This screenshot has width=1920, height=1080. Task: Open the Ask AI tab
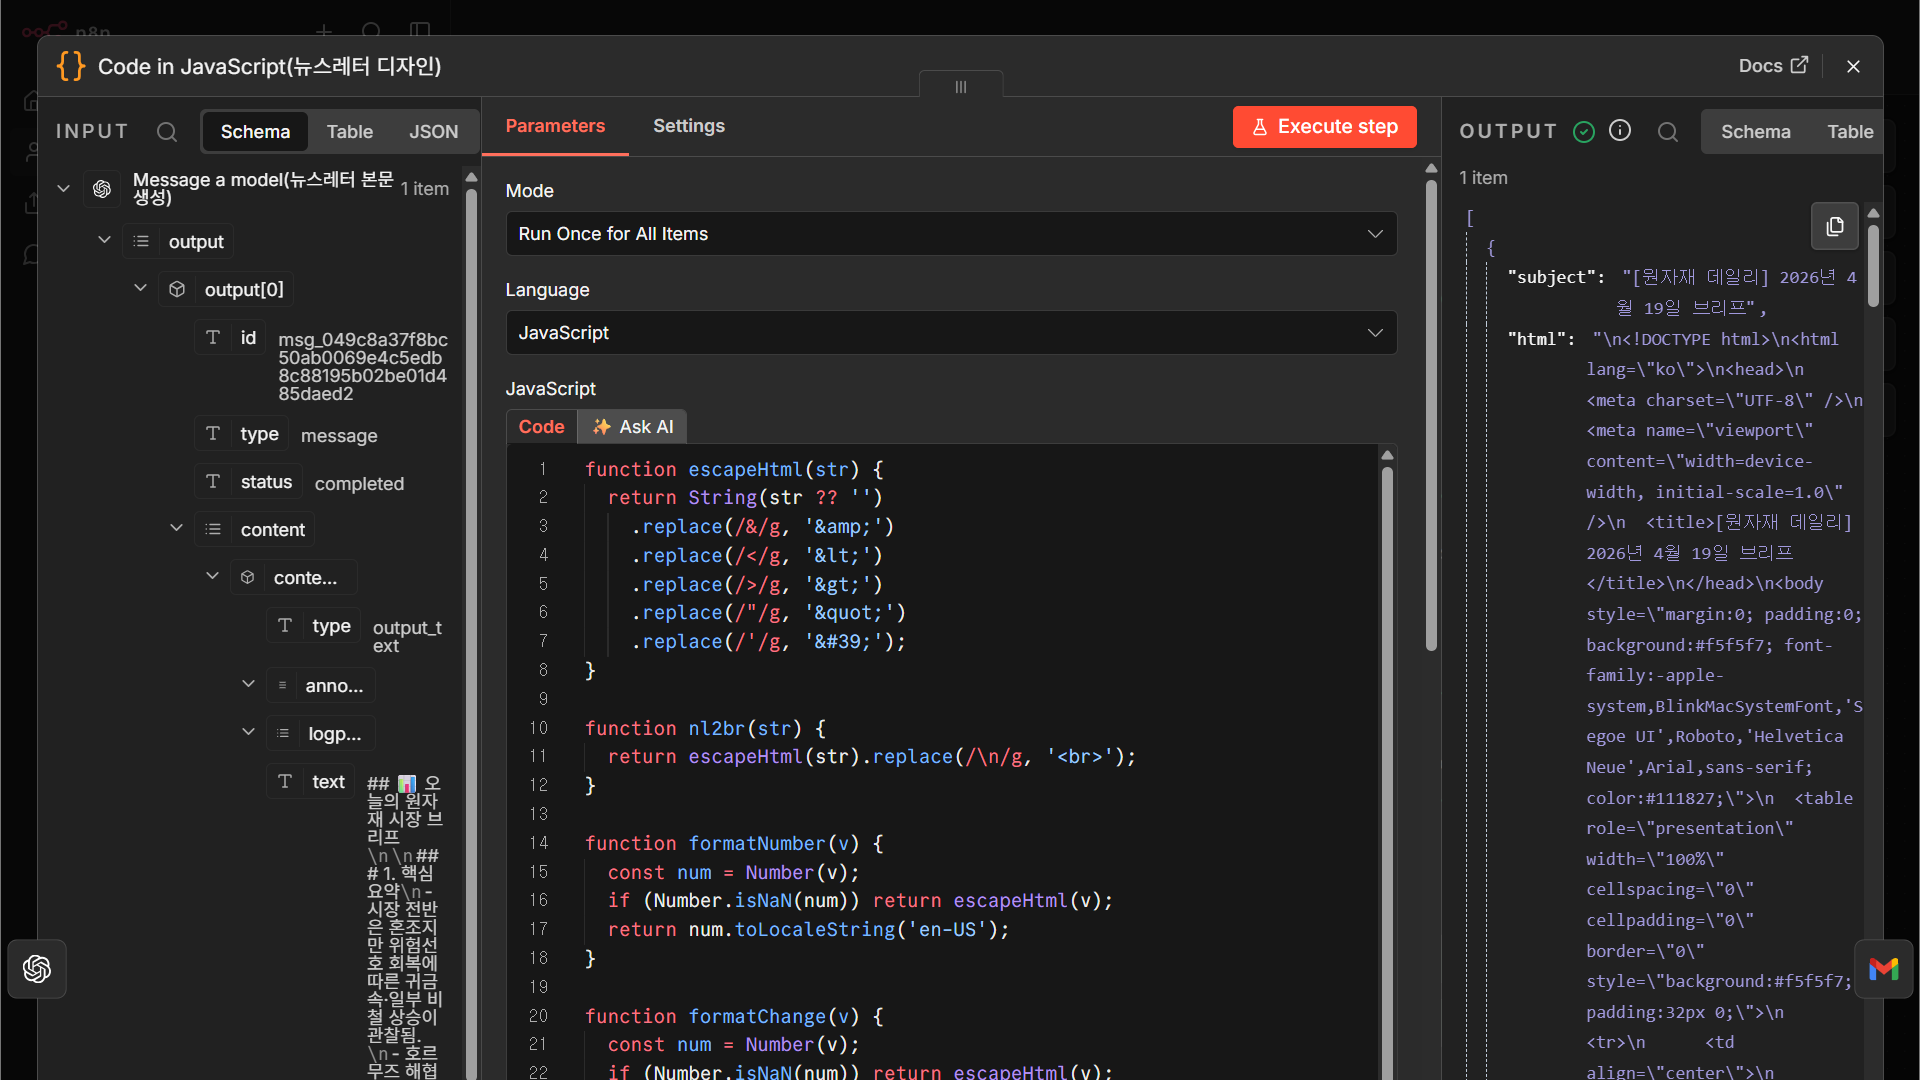(633, 427)
